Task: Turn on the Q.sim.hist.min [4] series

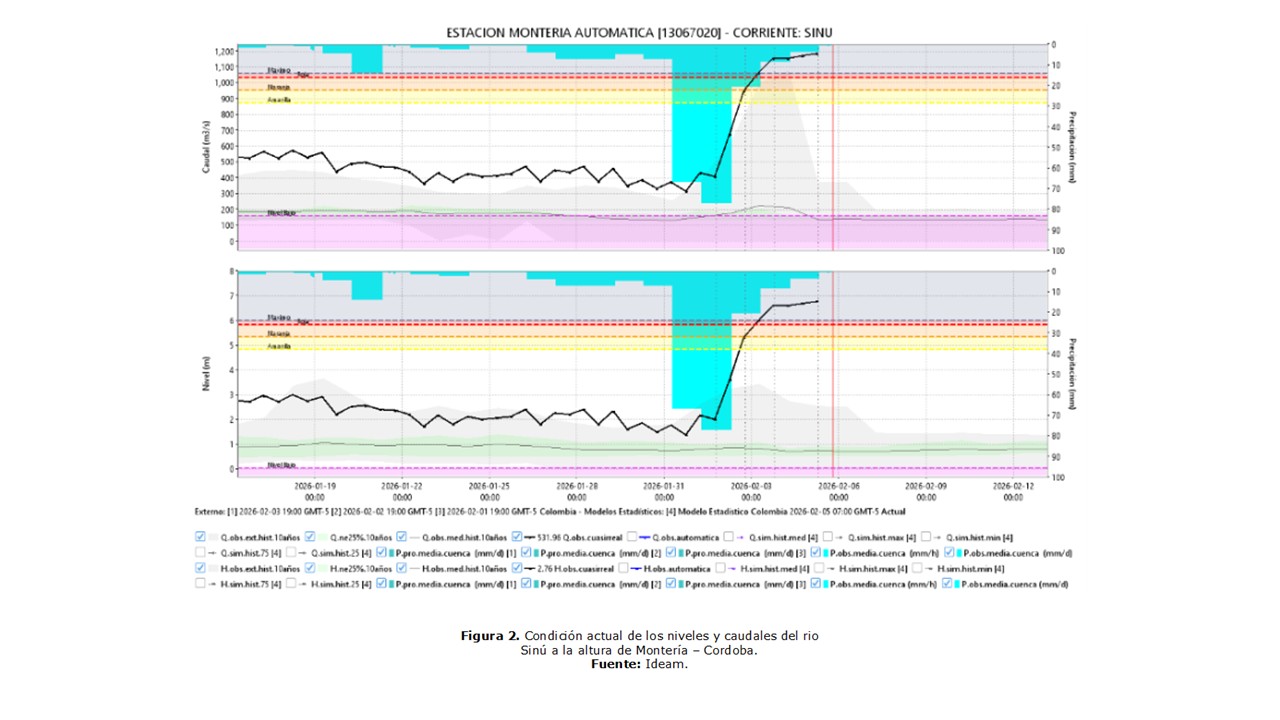Action: coord(926,537)
